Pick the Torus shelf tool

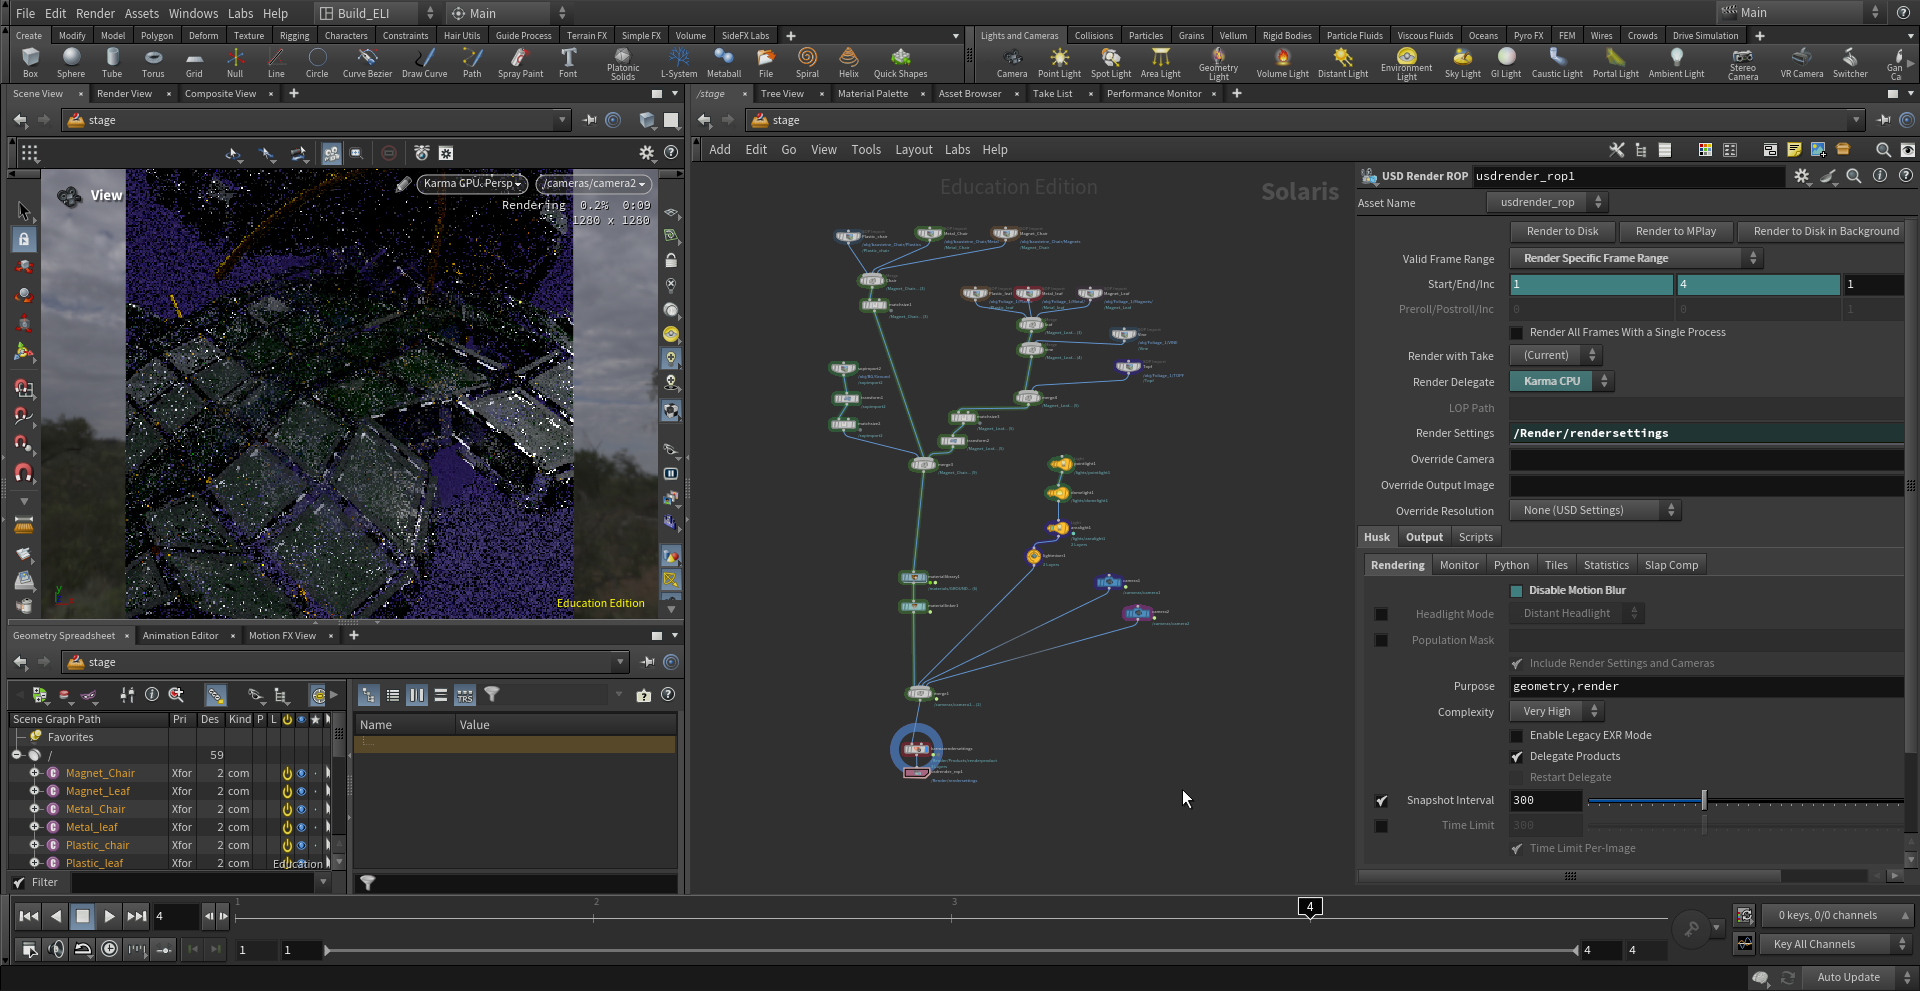pos(153,62)
